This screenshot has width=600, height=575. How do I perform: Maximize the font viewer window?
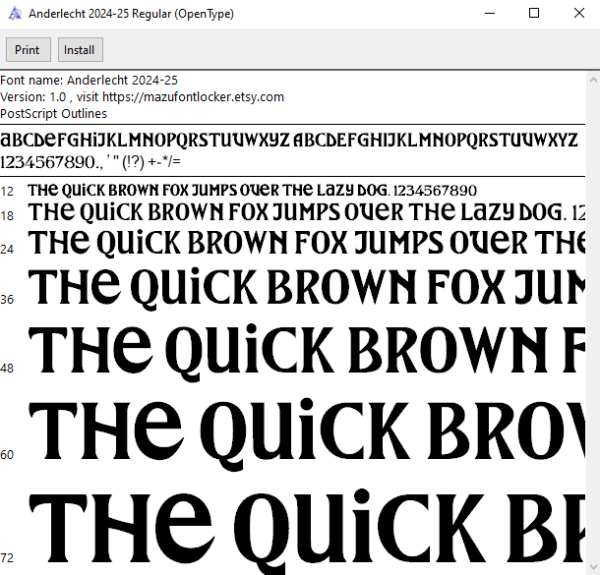(534, 13)
